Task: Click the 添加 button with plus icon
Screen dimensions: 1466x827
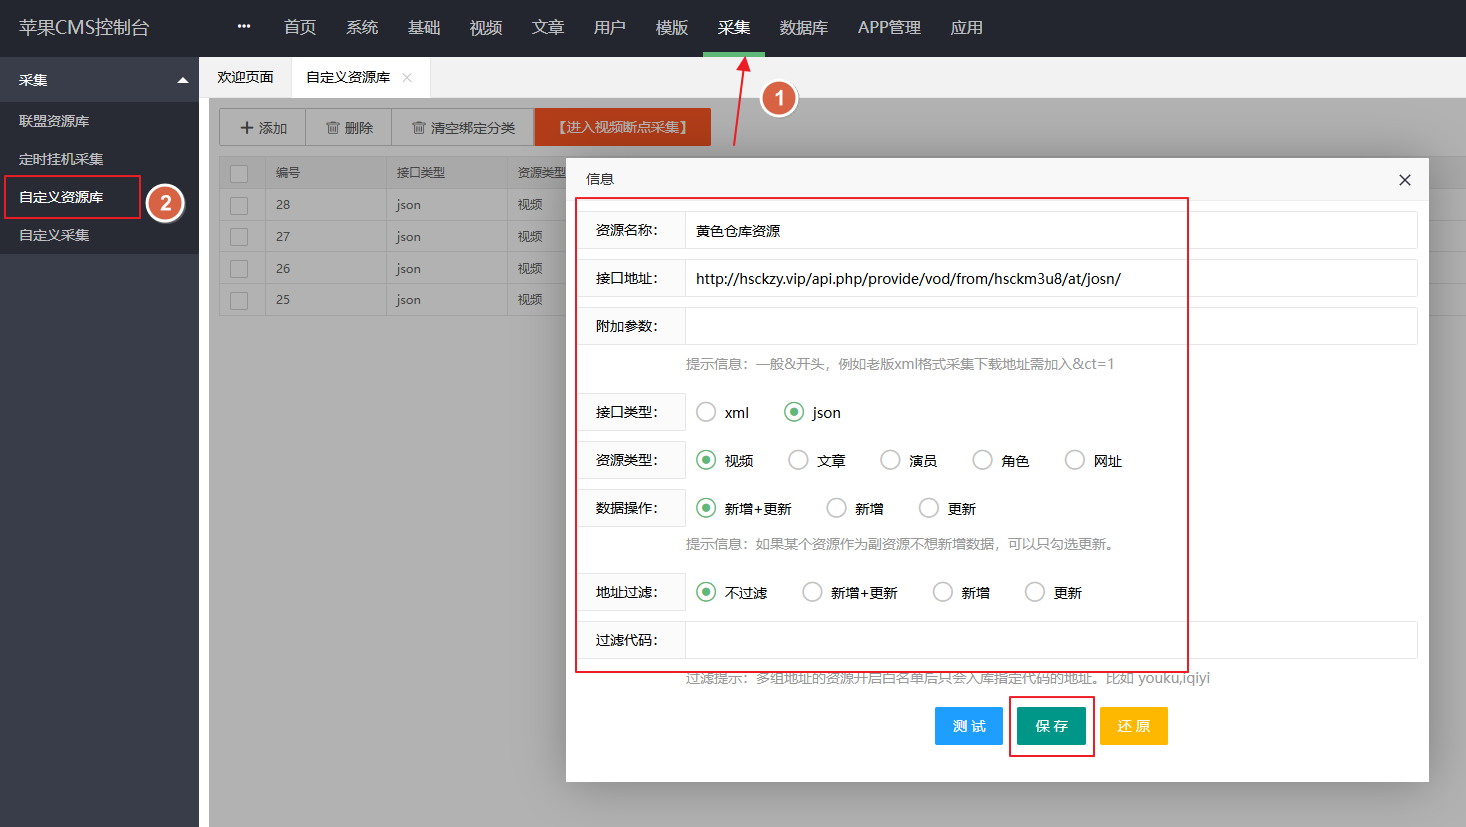Action: (x=263, y=128)
